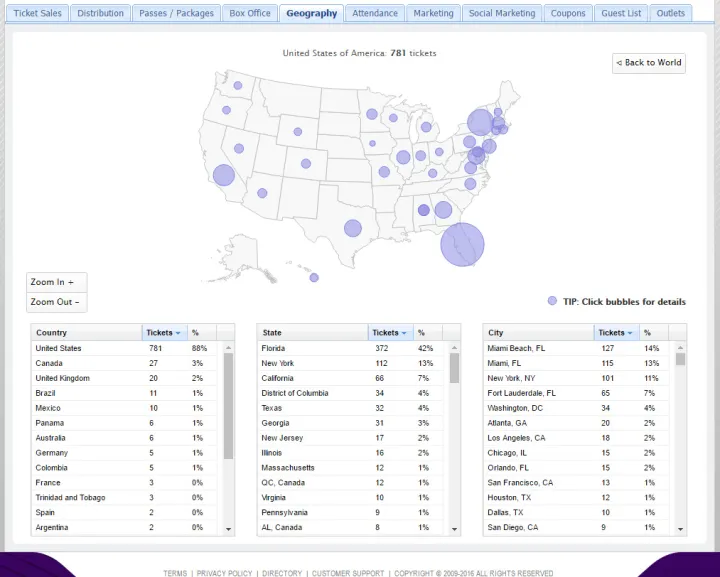Viewport: 720px width, 577px height.
Task: Switch to the Coupons tab
Action: 568,13
